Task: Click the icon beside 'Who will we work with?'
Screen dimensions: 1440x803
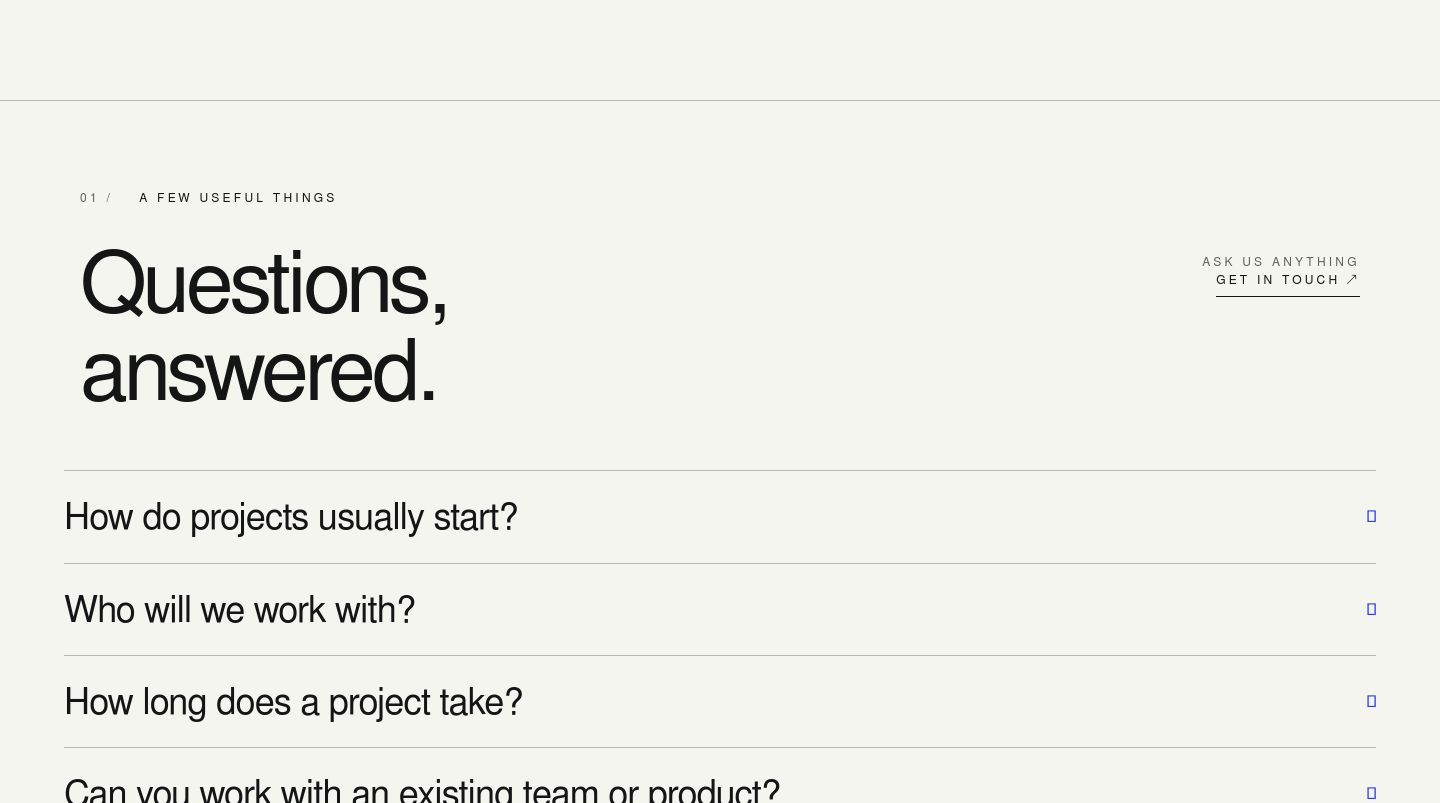Action: 1371,609
